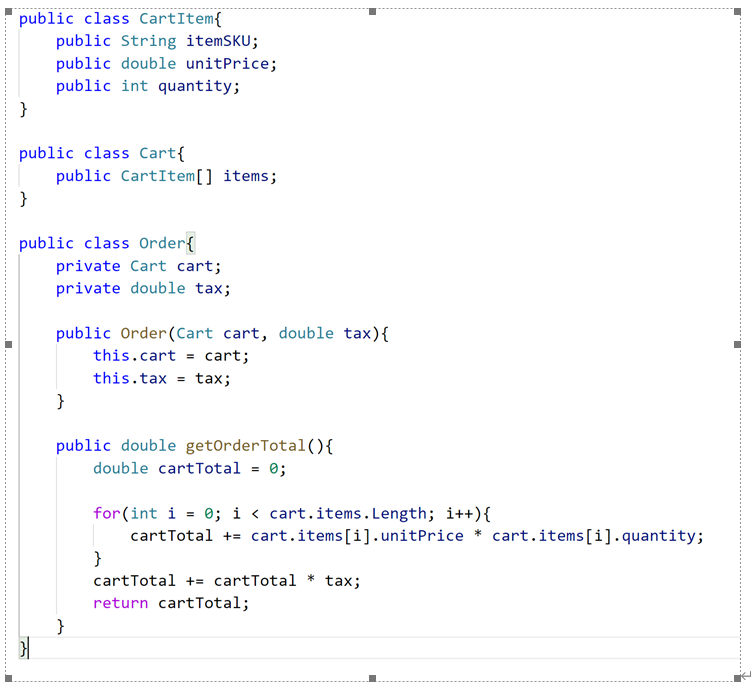Click the 'itemSKU;' field name
This screenshot has height=690, width=755.
(222, 41)
